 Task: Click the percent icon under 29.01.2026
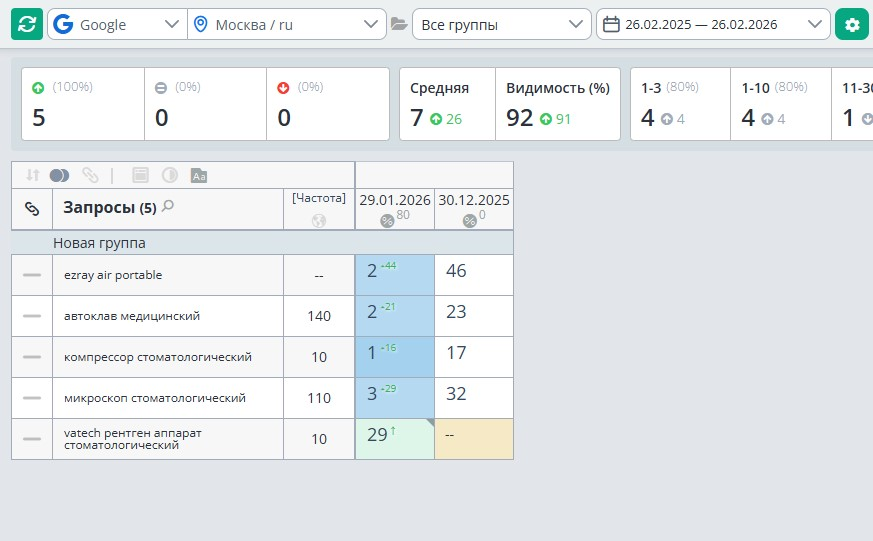[387, 221]
